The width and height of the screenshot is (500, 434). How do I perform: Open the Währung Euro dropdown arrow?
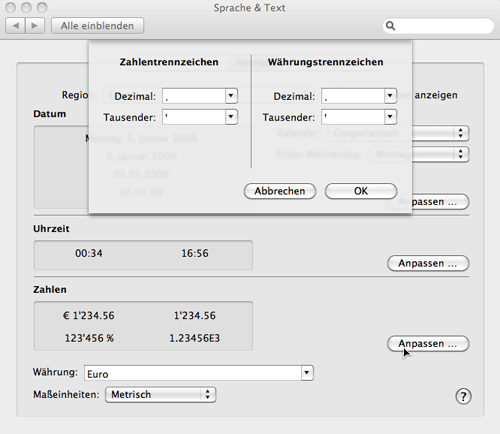(307, 373)
